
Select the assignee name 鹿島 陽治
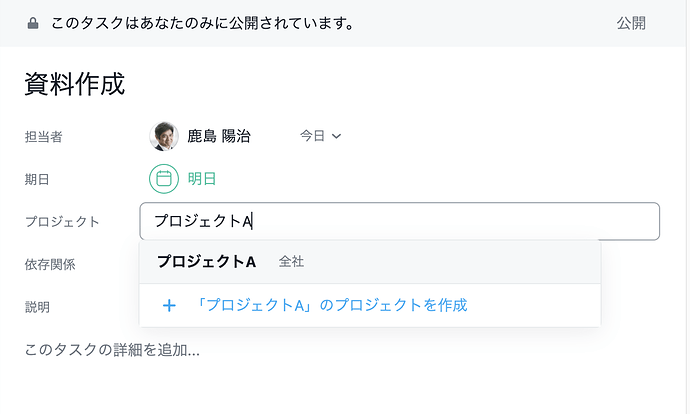tap(219, 136)
